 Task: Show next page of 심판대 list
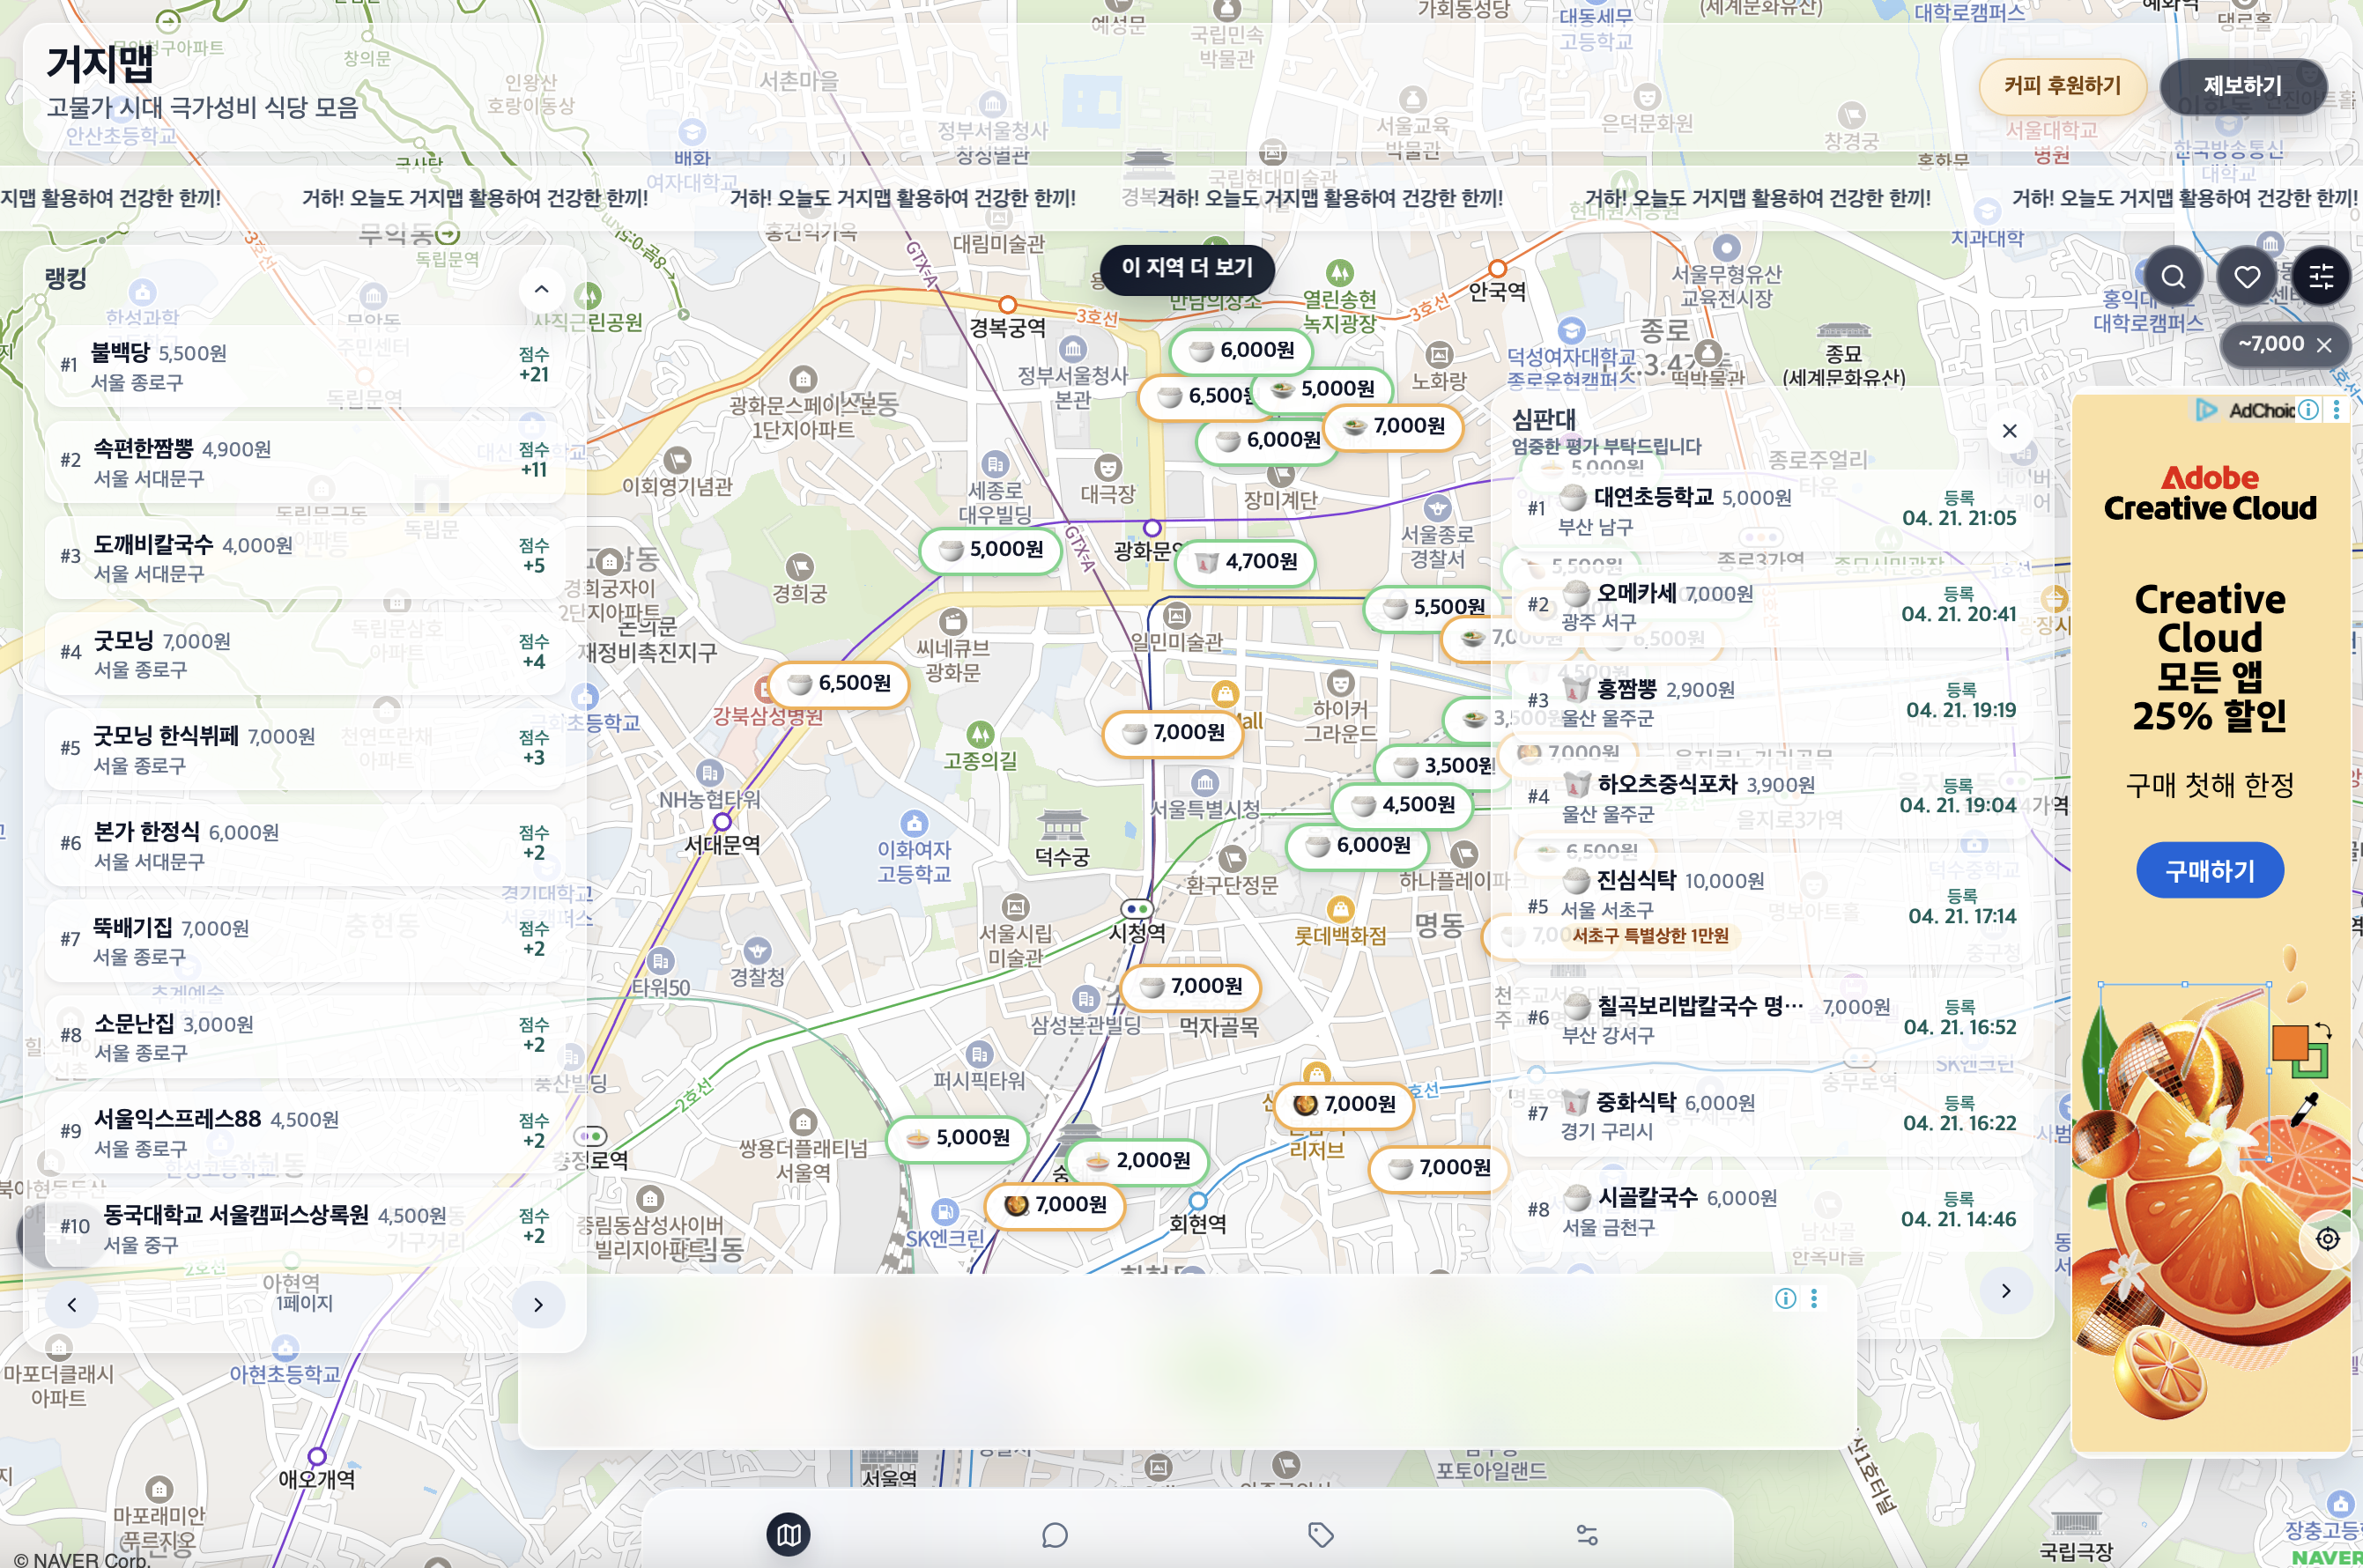2006,1291
